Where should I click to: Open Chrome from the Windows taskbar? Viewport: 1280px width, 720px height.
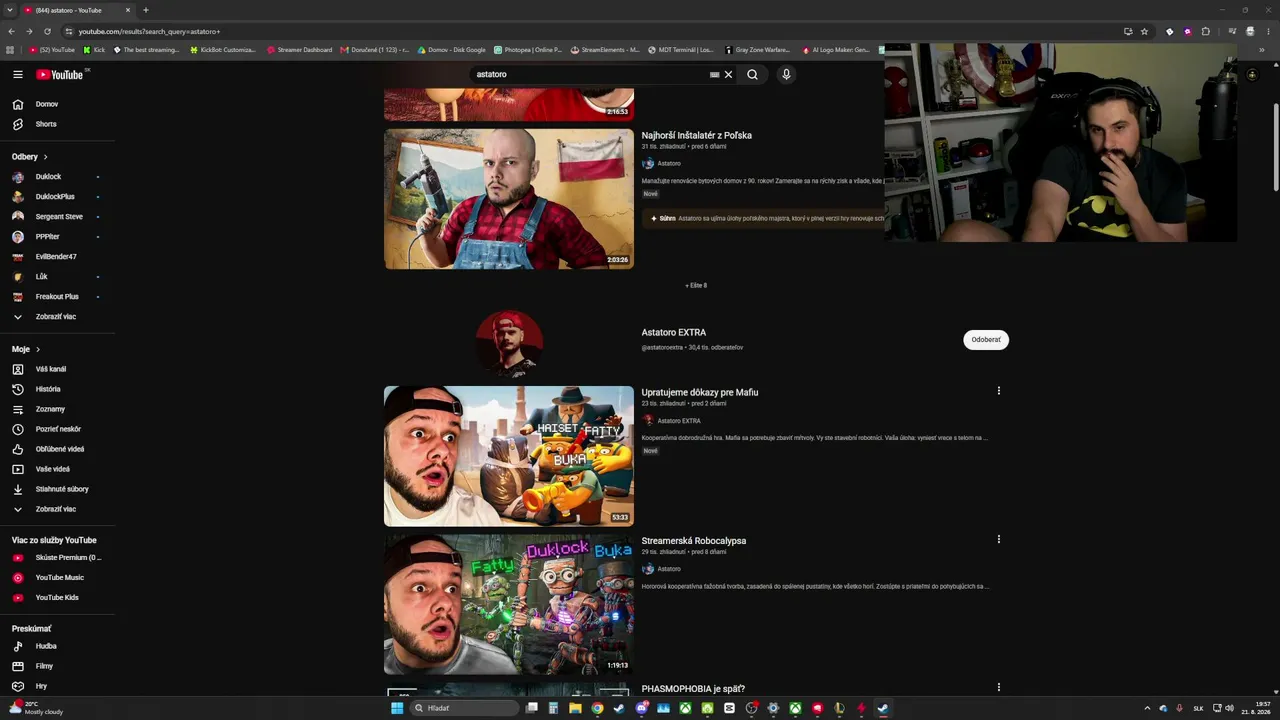(x=597, y=708)
